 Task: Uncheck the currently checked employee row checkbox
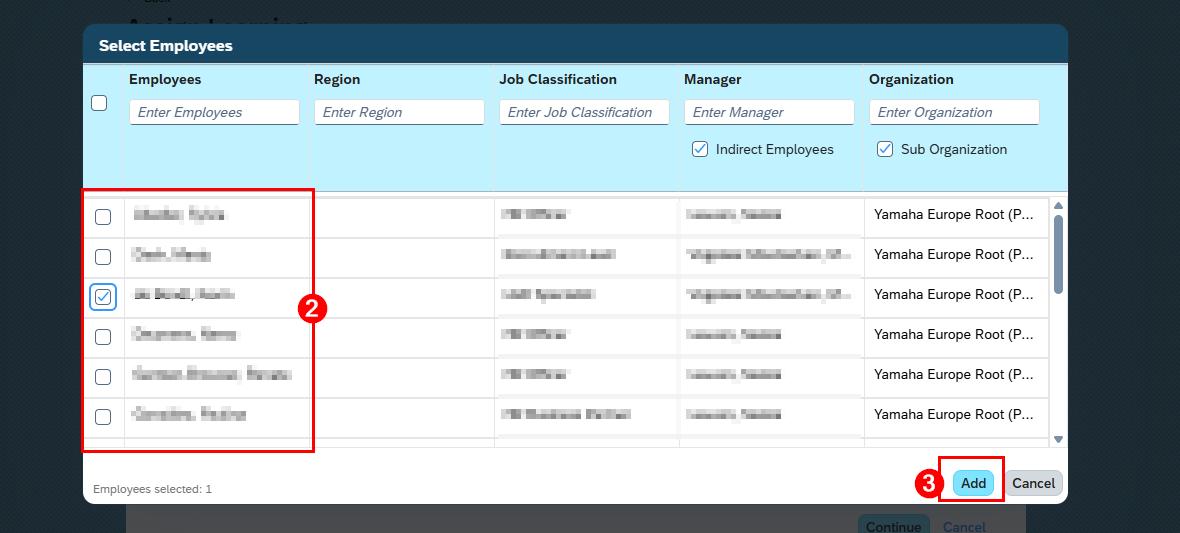(103, 297)
